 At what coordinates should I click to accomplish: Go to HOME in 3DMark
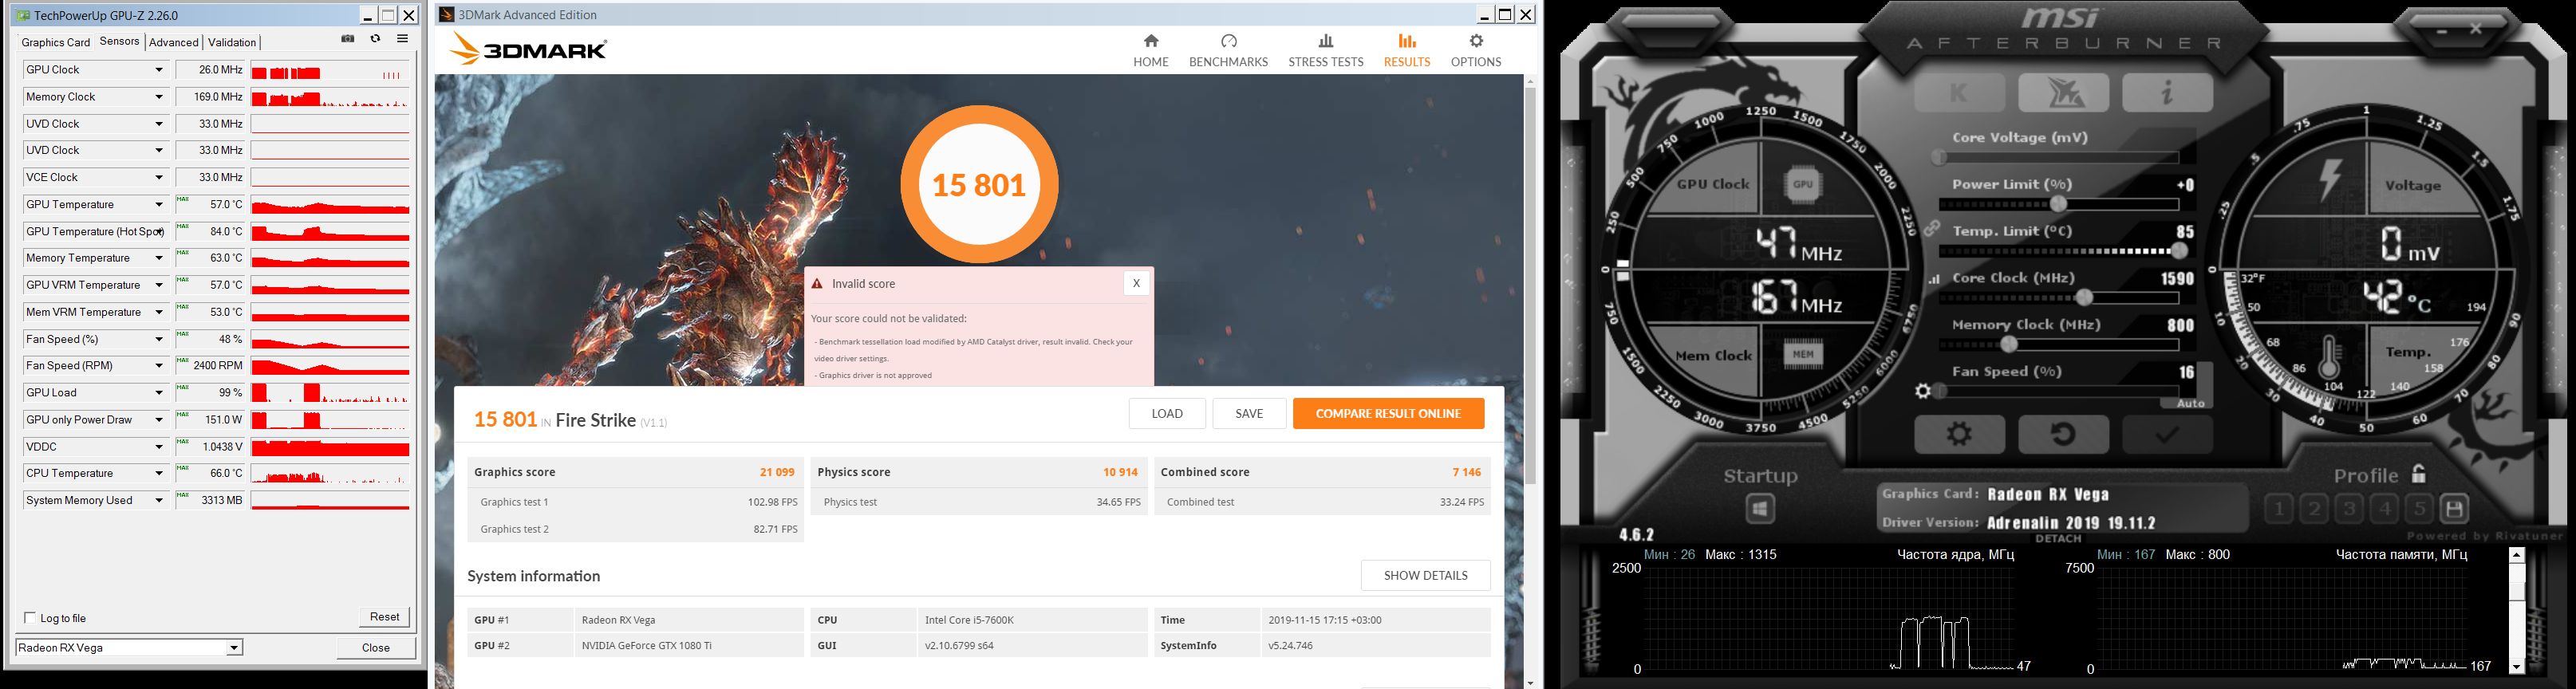pyautogui.click(x=1151, y=50)
